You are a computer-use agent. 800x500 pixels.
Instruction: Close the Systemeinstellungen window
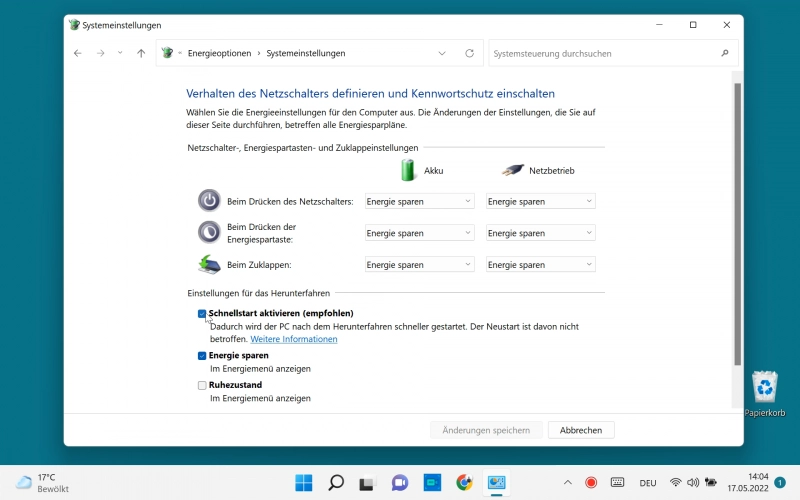(x=727, y=24)
